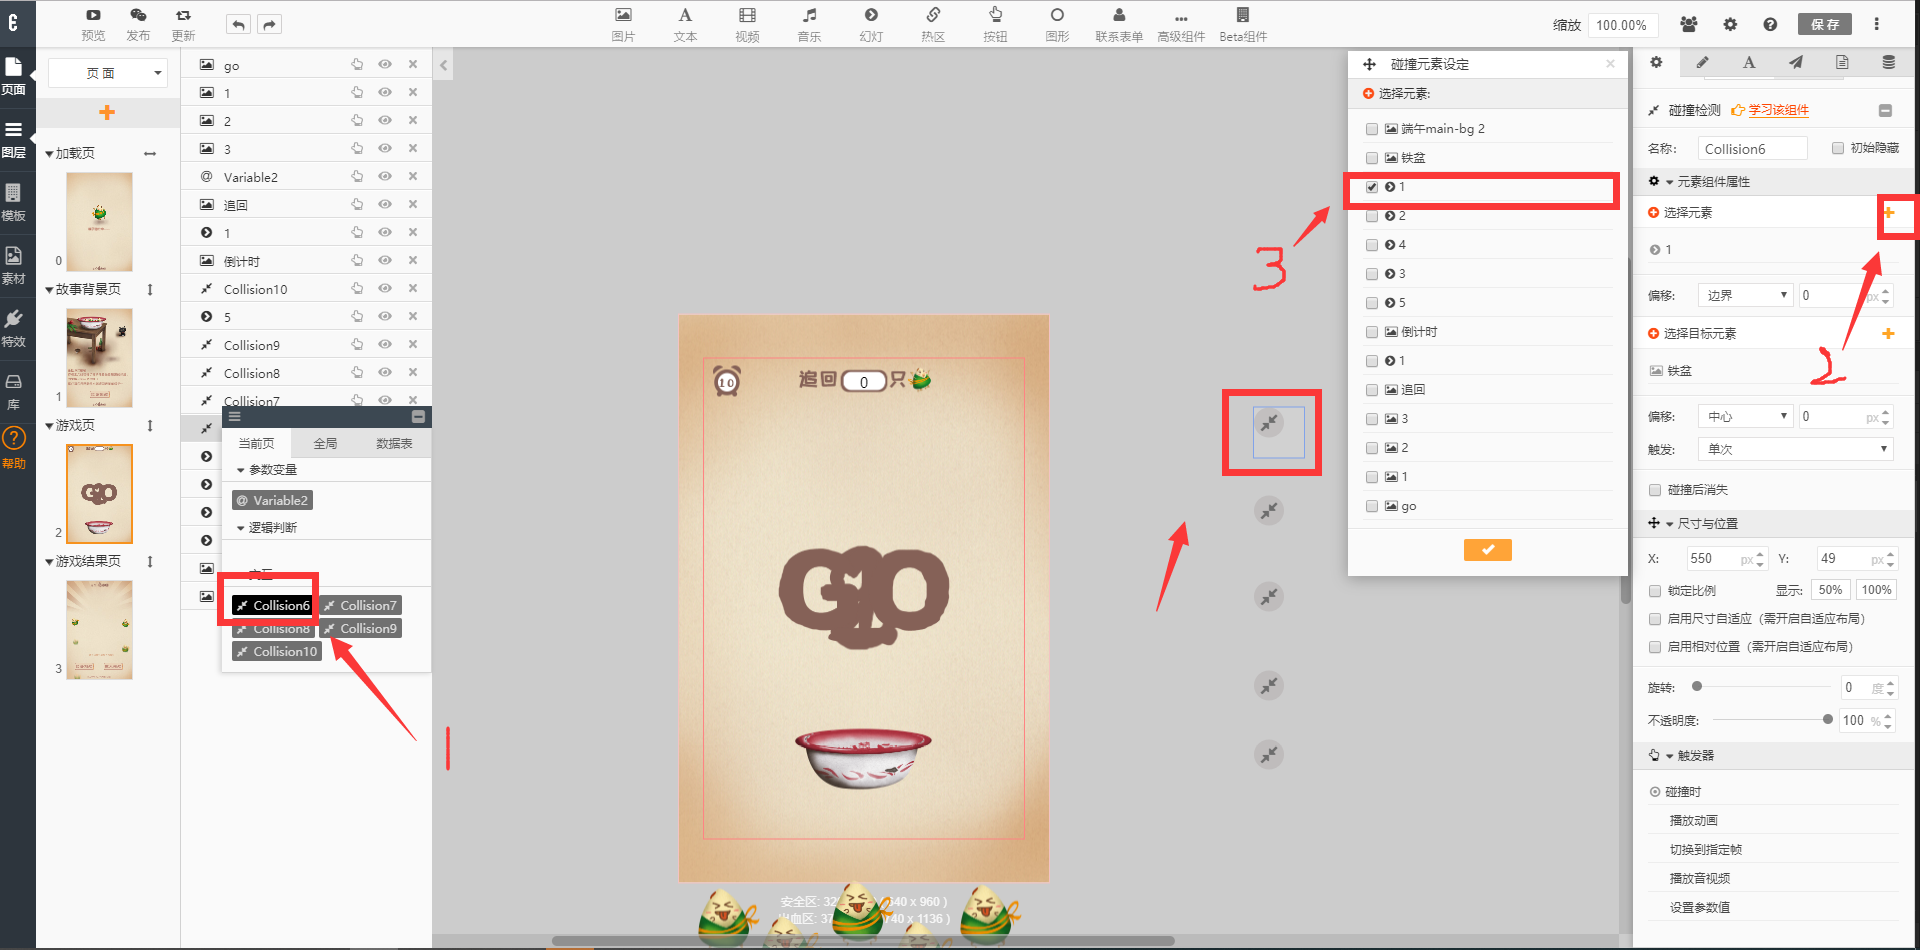
Task: Open the 单次 trigger dropdown
Action: coord(1796,449)
